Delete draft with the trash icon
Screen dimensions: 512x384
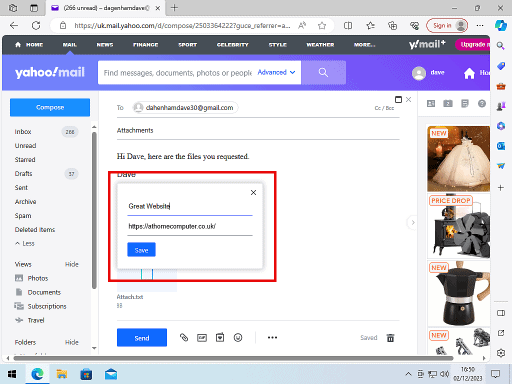pos(390,338)
